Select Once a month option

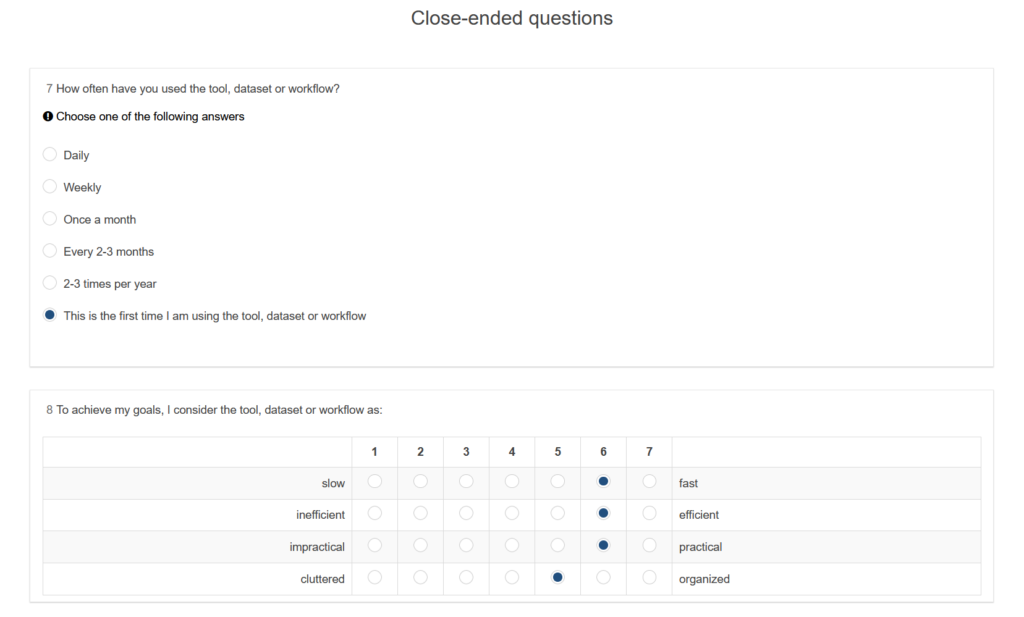[50, 219]
